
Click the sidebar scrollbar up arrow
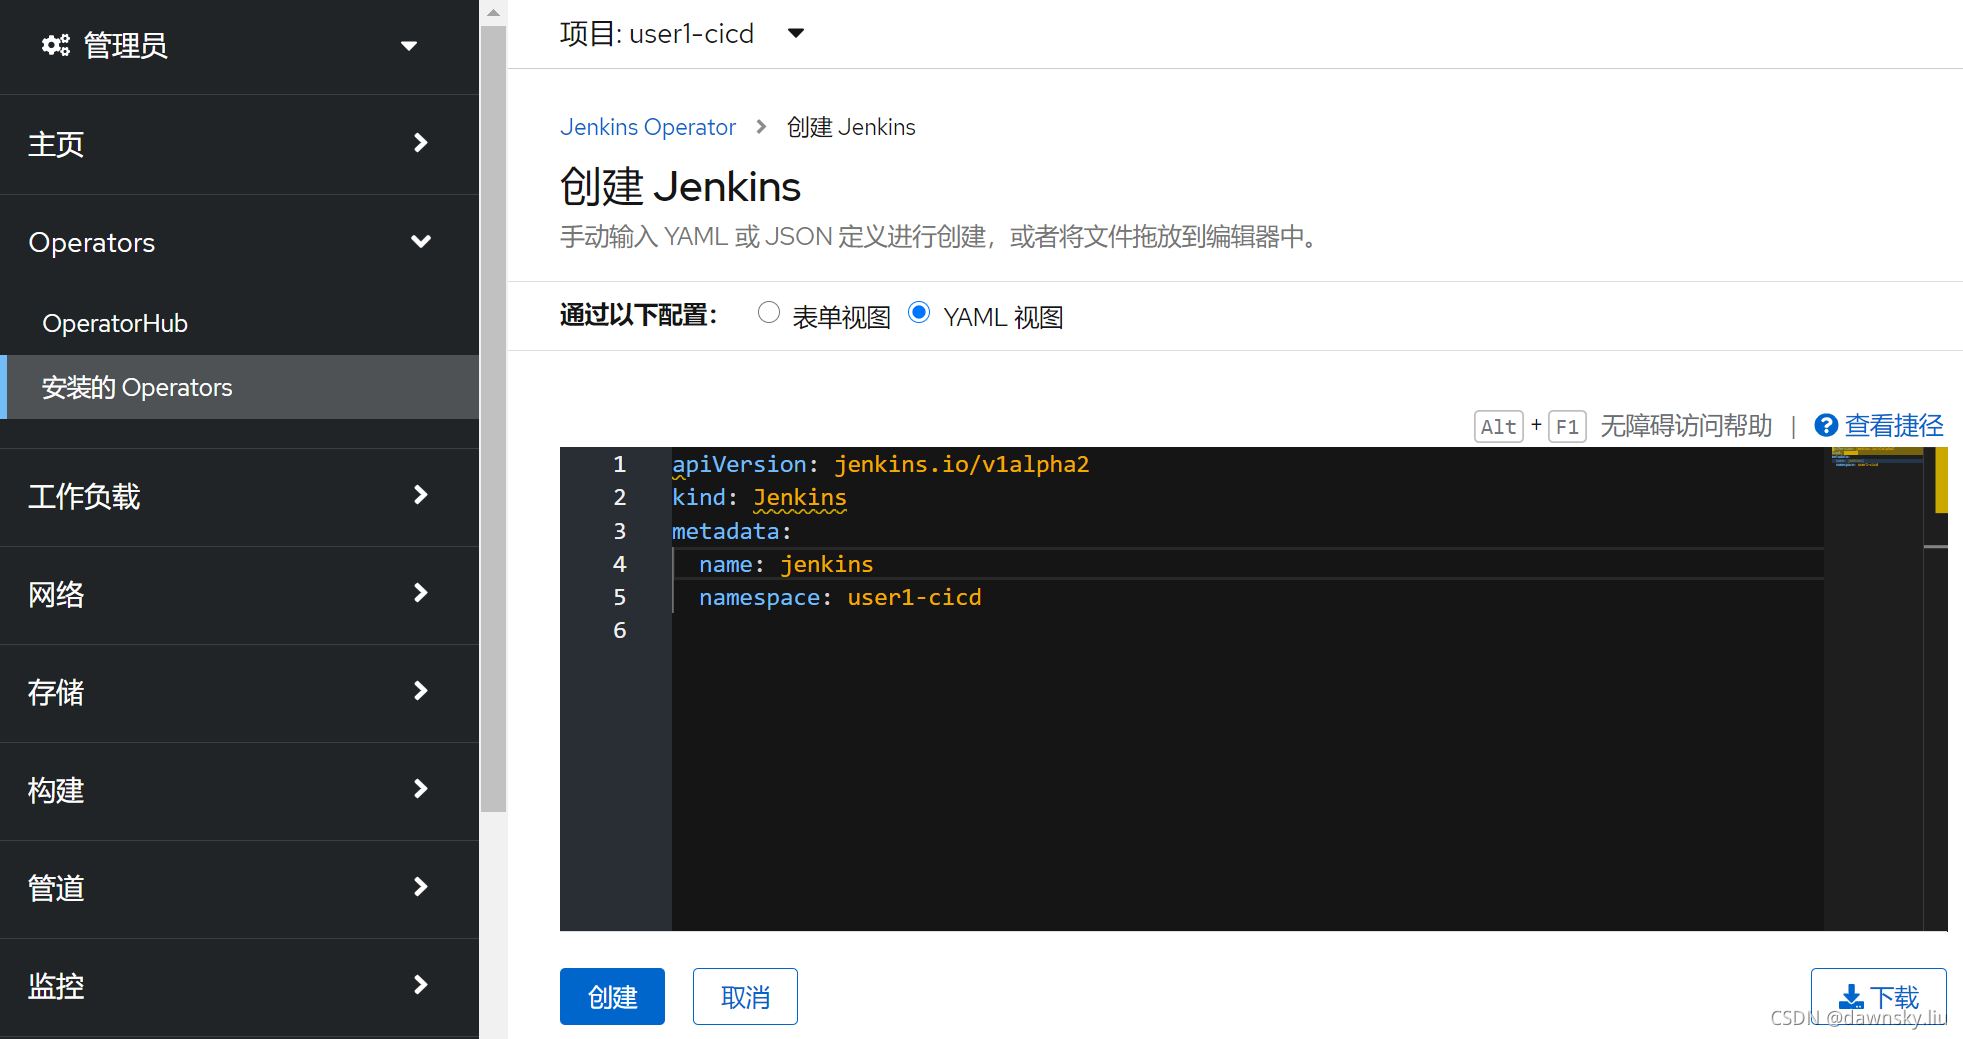[493, 13]
